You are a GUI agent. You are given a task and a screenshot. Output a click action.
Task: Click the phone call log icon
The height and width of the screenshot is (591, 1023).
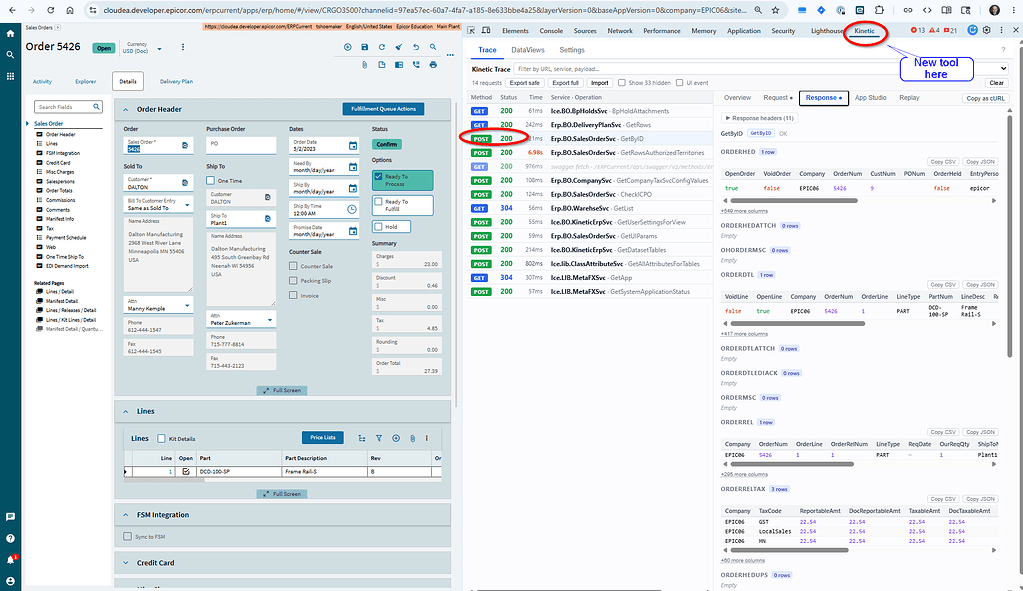pos(416,65)
